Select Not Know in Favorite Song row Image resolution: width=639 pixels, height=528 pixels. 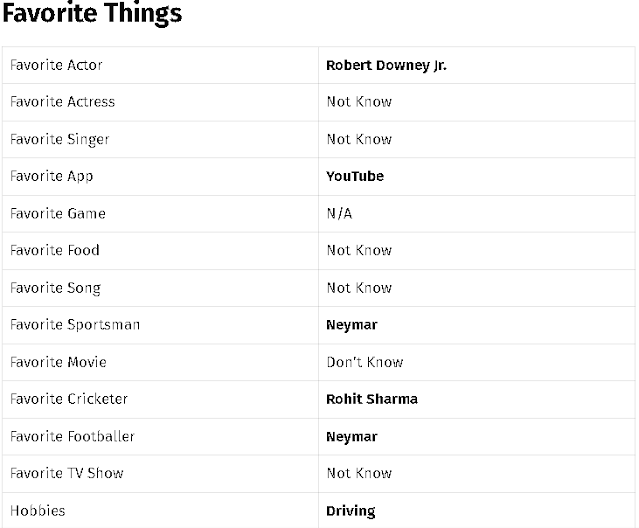point(359,288)
